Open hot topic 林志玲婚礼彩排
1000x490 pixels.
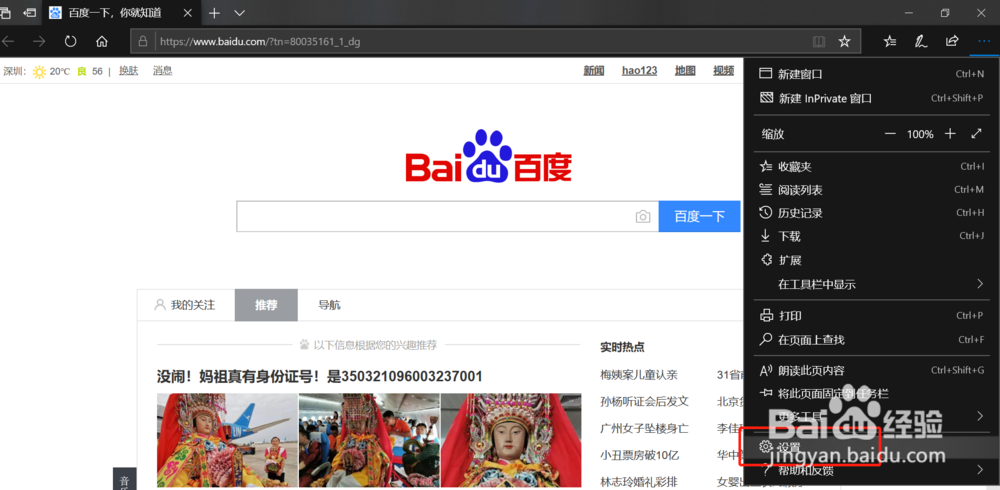pos(638,481)
